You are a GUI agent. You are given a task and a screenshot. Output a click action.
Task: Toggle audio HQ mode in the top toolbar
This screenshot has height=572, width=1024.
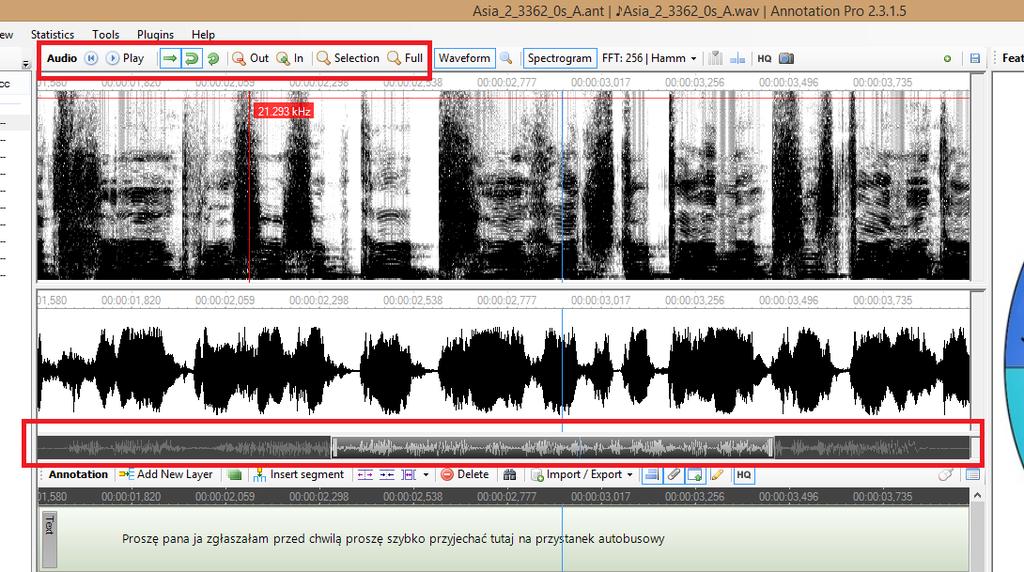point(764,58)
